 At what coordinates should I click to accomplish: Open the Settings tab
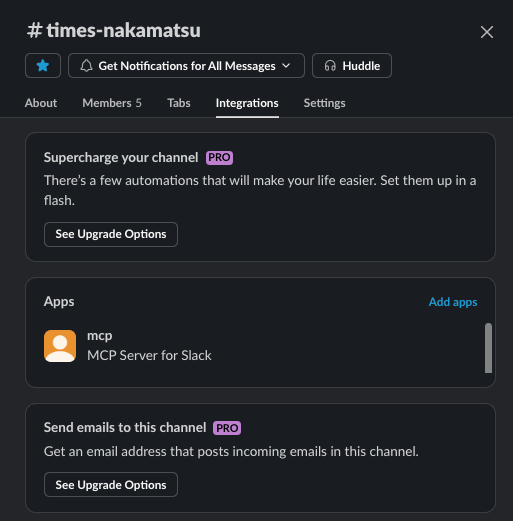324,103
